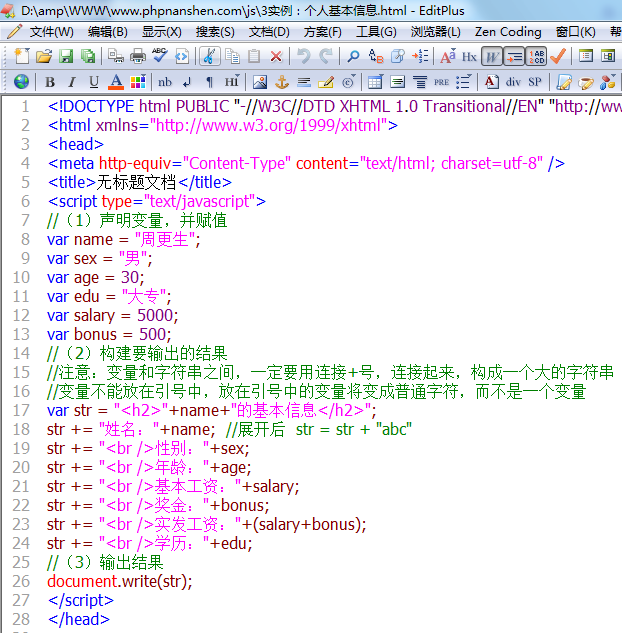Run the ABC spell check icon

tap(159, 56)
